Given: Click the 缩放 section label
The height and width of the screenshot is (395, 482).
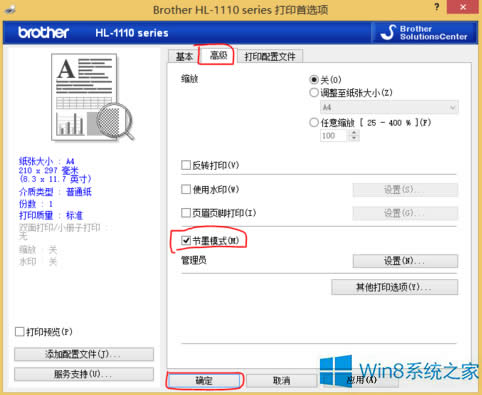Looking at the screenshot, I should pos(190,79).
